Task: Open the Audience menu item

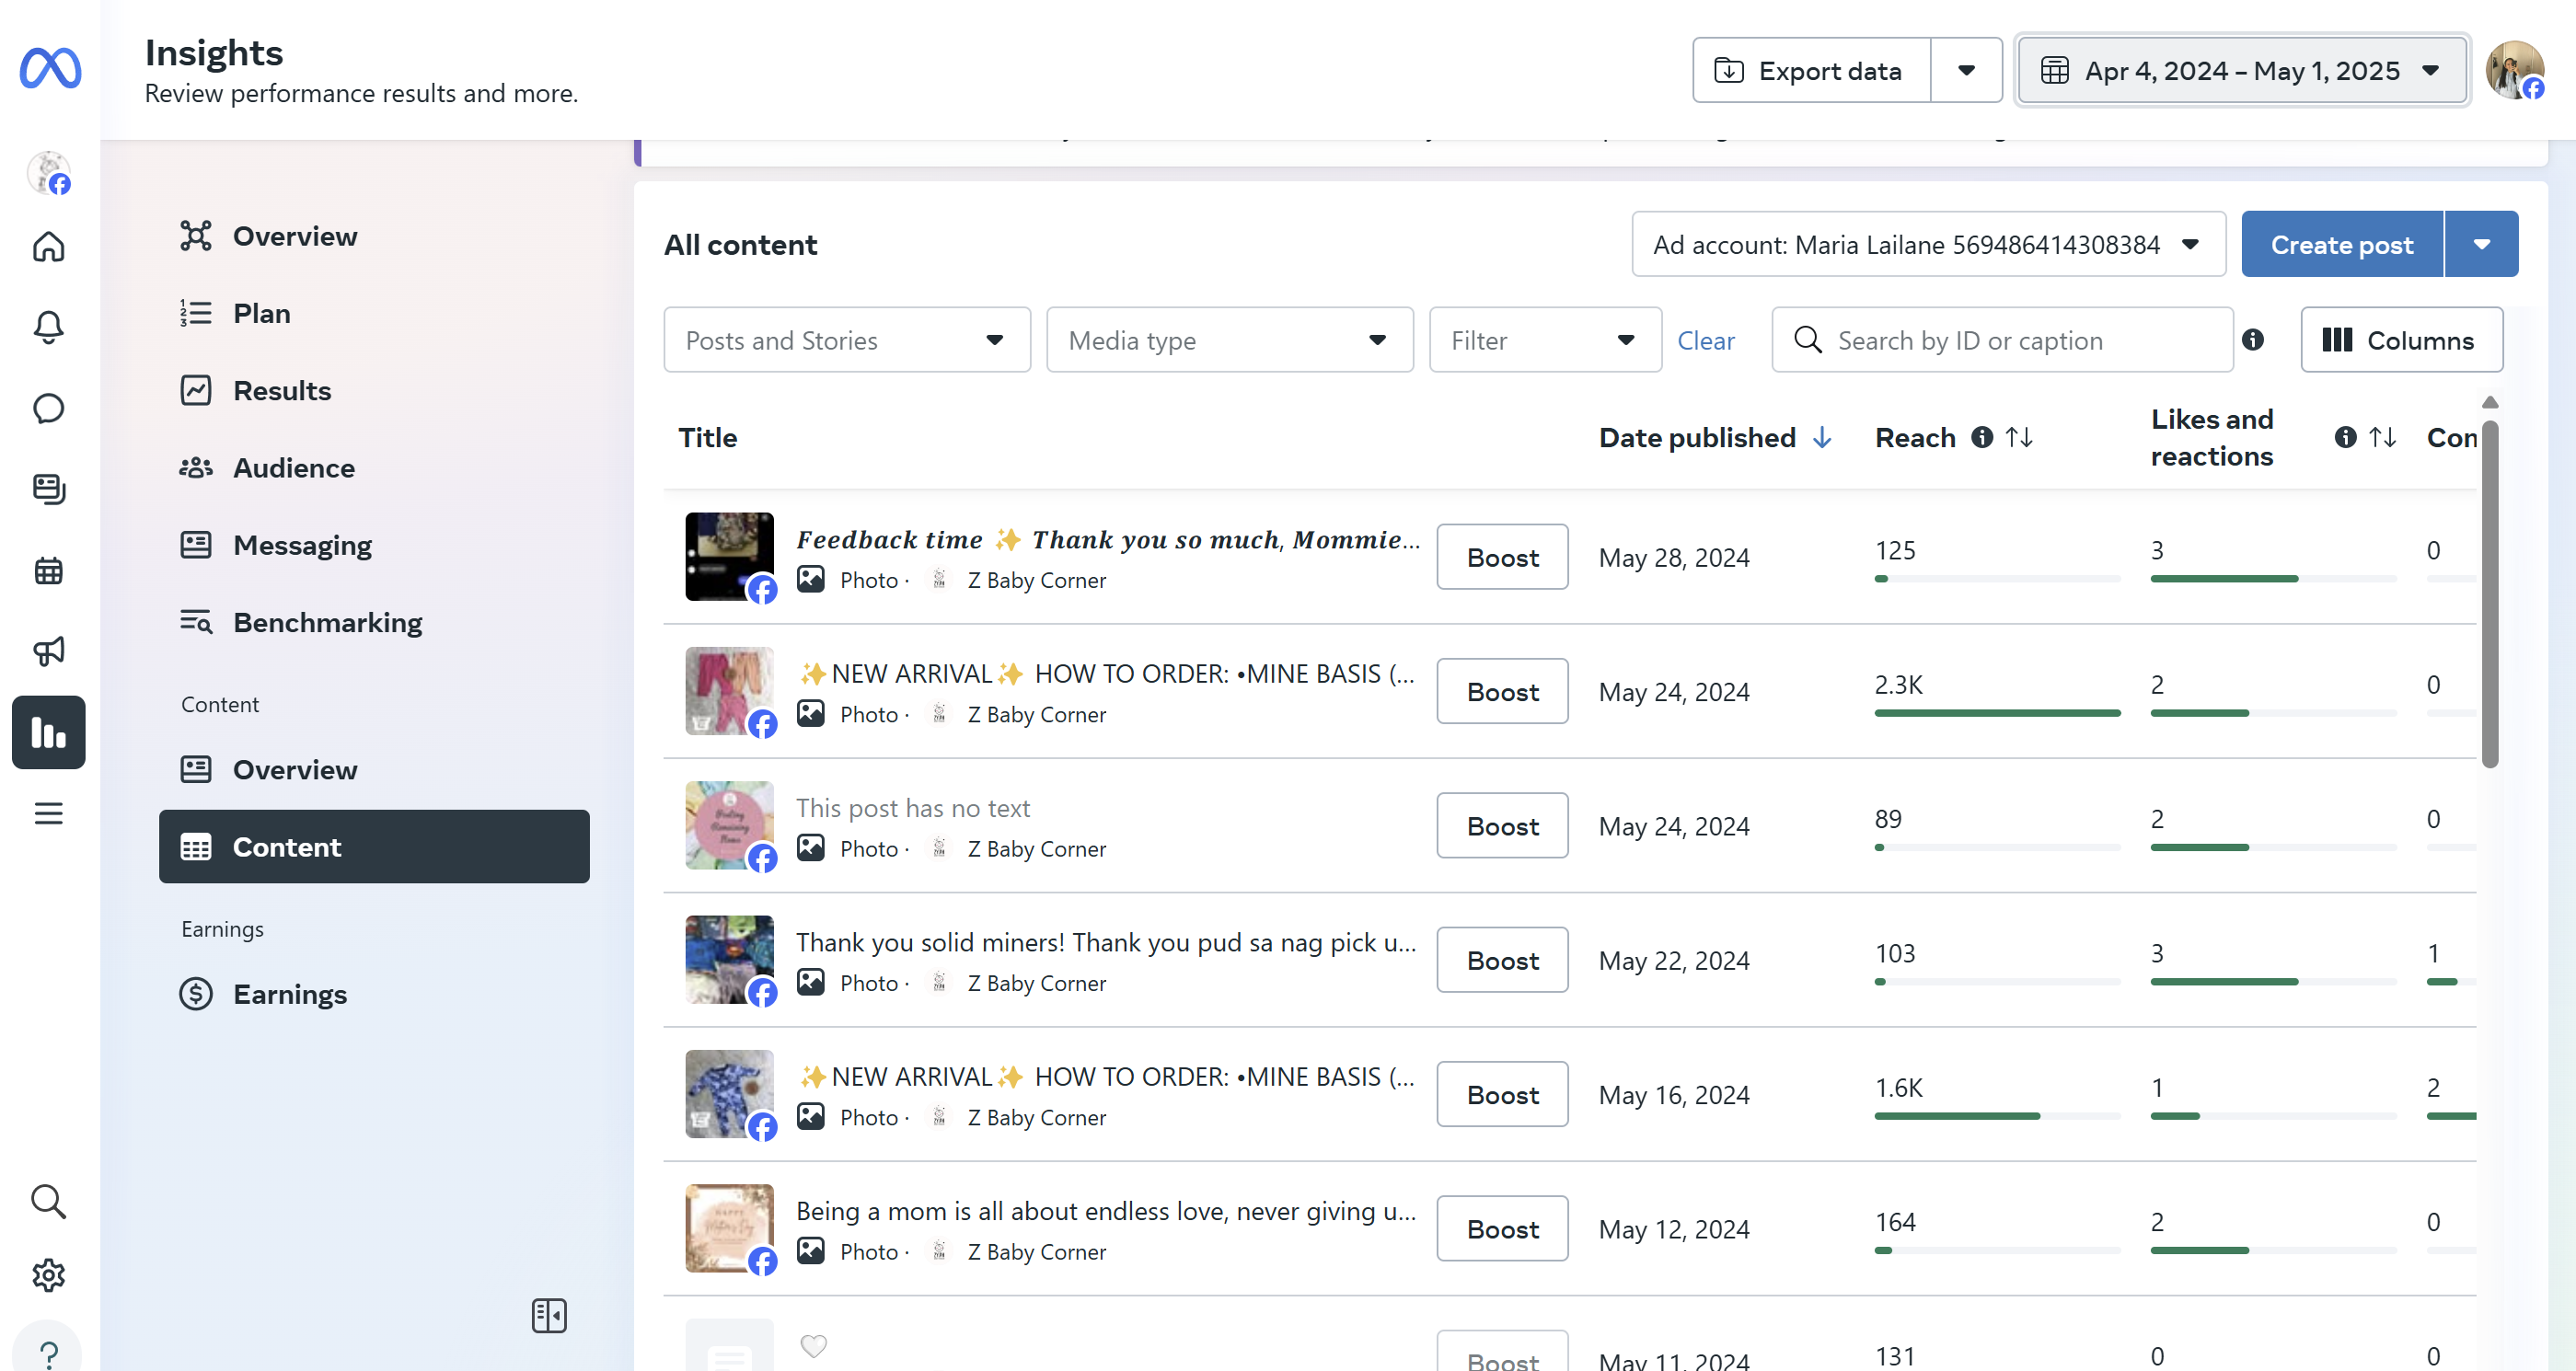Action: coord(293,468)
